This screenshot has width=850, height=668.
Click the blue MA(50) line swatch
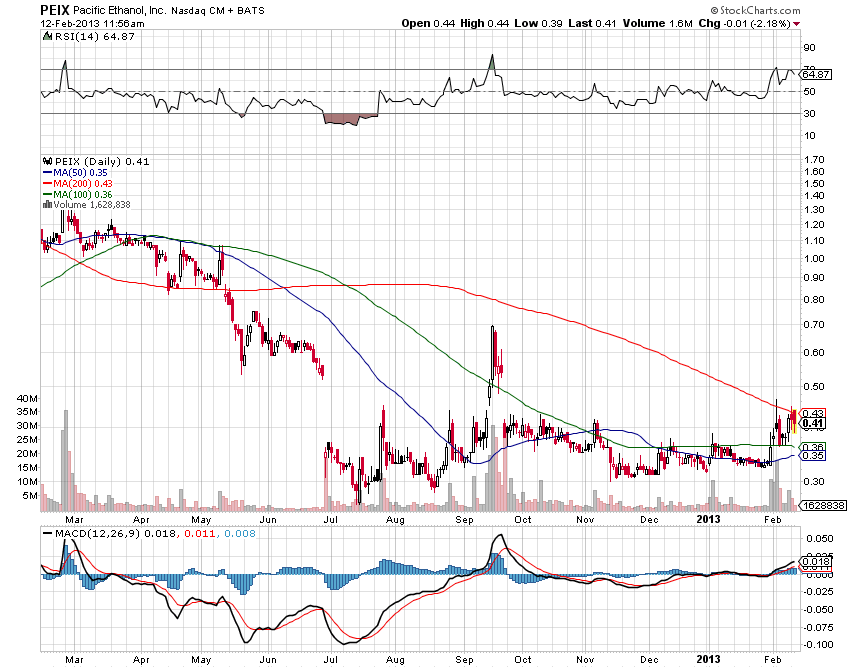coord(45,172)
